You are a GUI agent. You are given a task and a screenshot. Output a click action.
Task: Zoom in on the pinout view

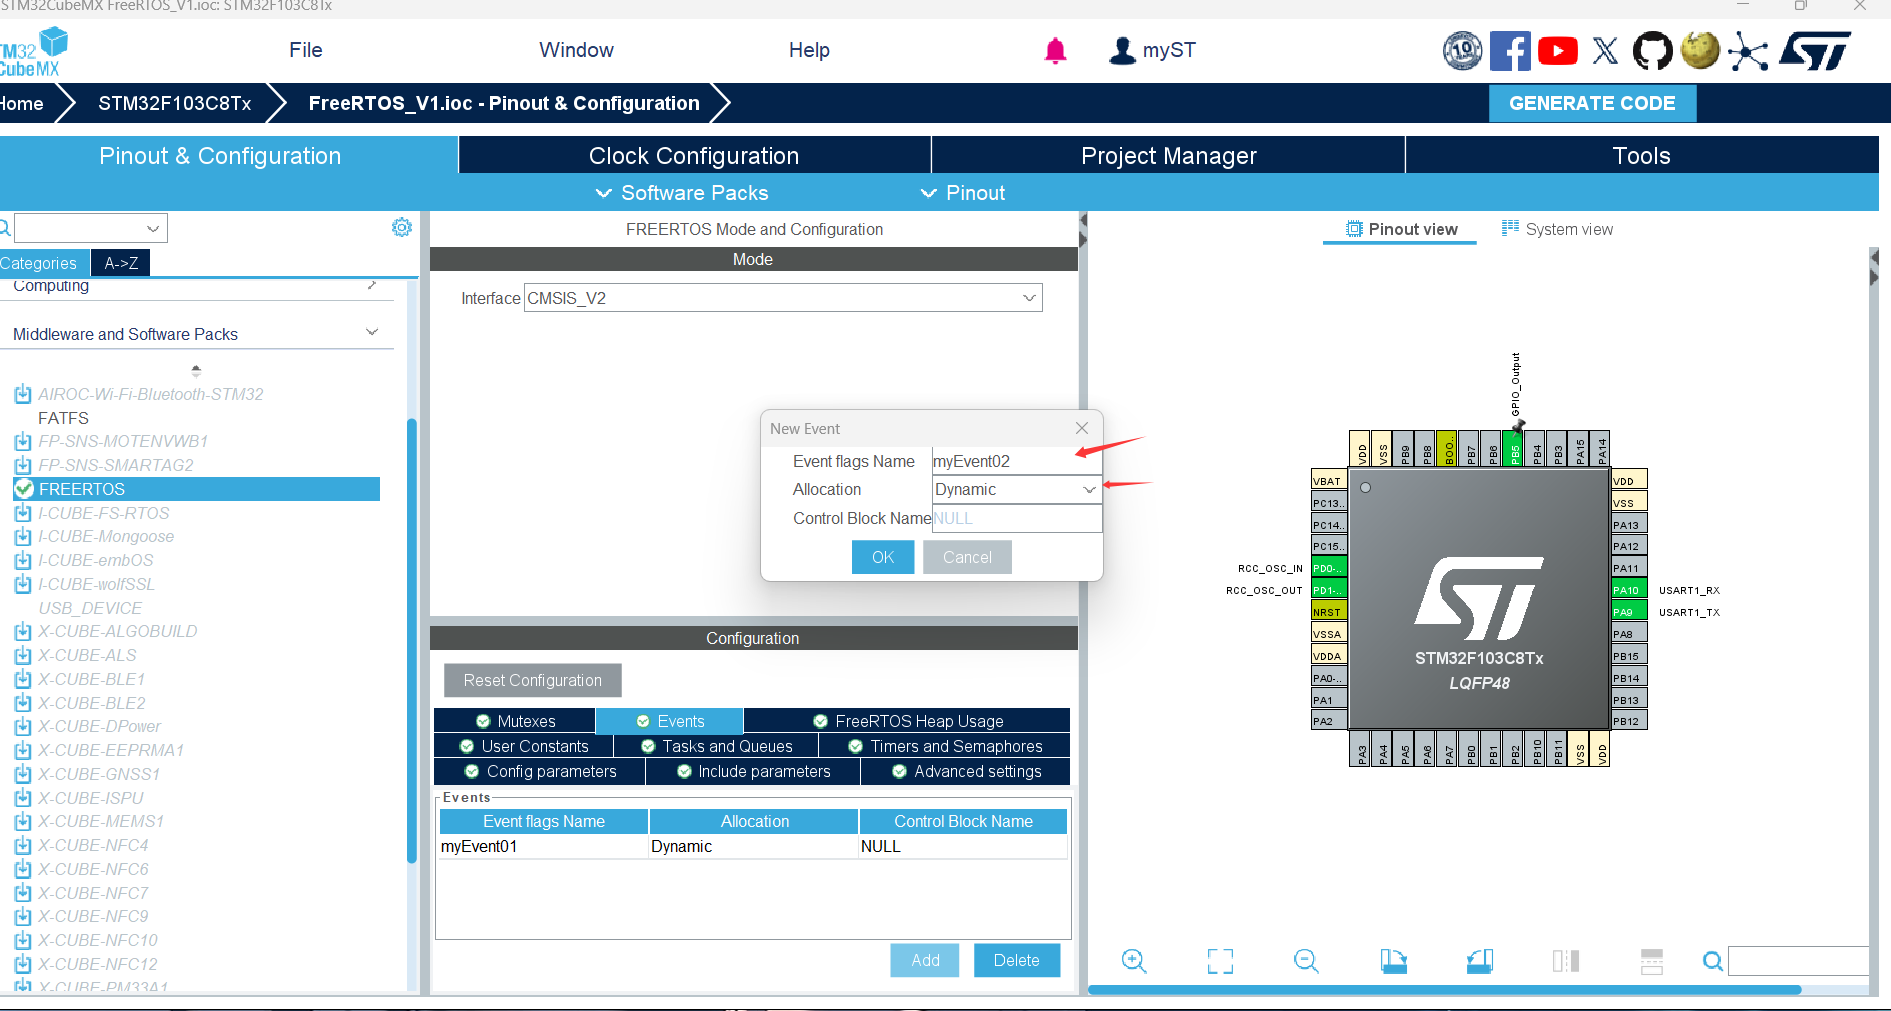(1134, 961)
